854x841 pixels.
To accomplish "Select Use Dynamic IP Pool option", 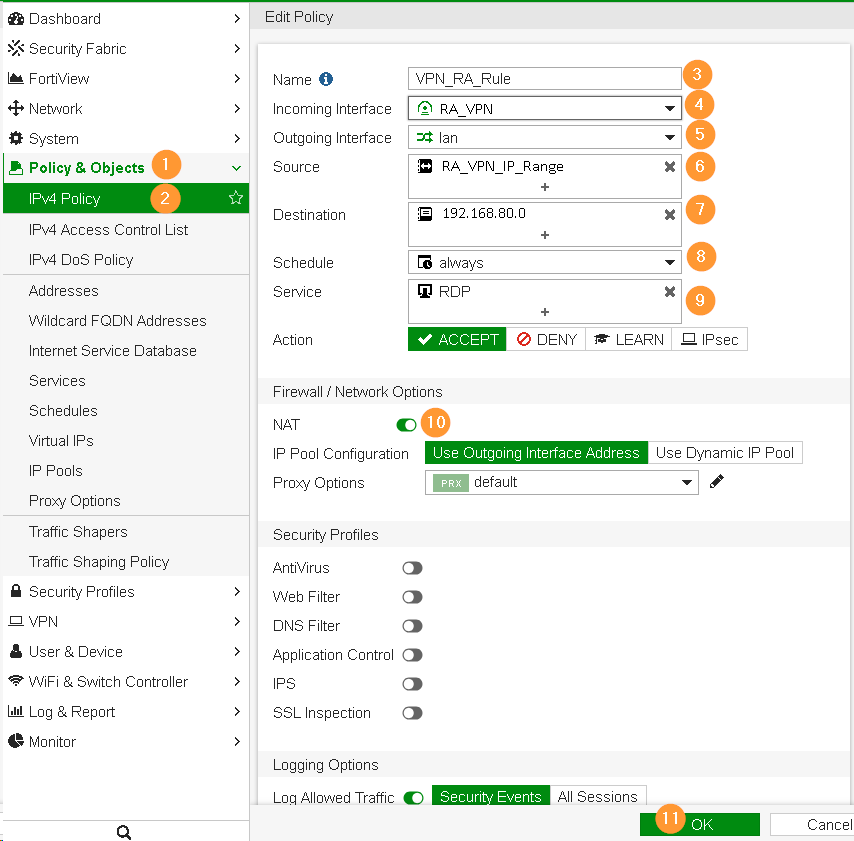I will coord(725,453).
